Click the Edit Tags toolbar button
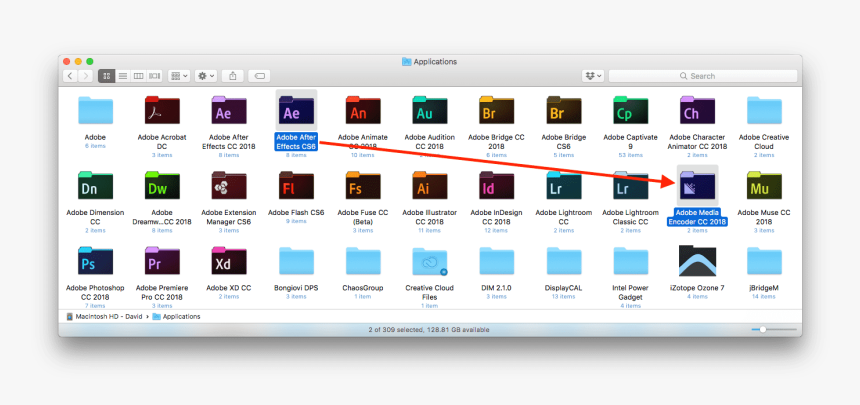The image size is (860, 405). [x=260, y=76]
